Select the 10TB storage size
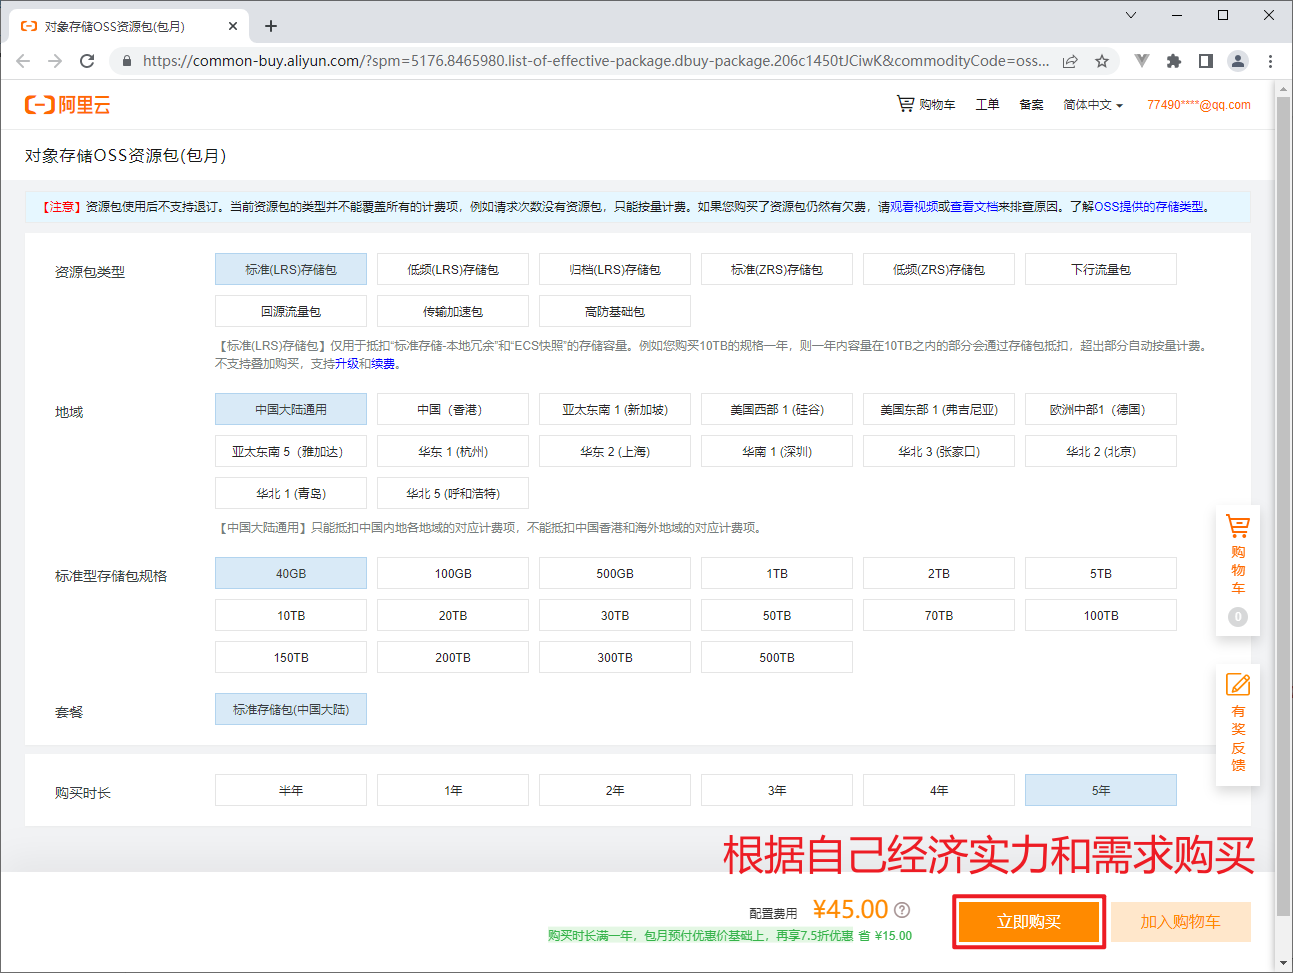The width and height of the screenshot is (1293, 973). pyautogui.click(x=291, y=615)
